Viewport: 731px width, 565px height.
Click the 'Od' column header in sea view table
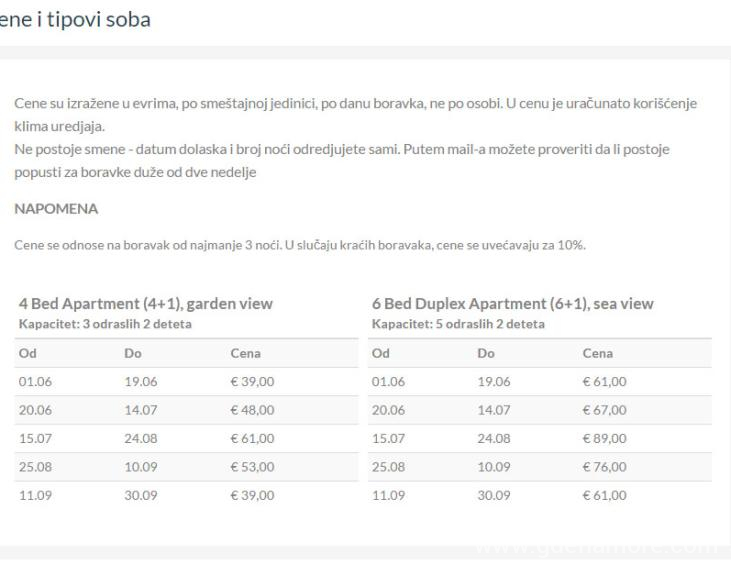click(380, 353)
